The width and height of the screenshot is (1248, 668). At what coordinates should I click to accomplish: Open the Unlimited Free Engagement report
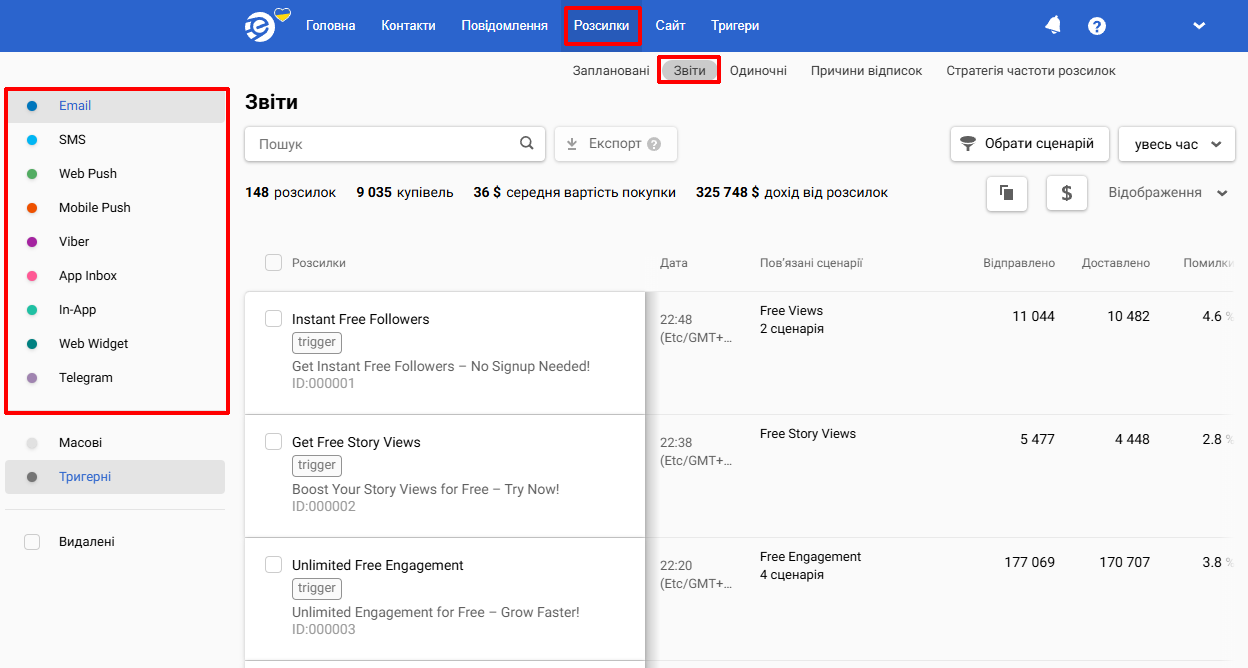click(x=378, y=565)
